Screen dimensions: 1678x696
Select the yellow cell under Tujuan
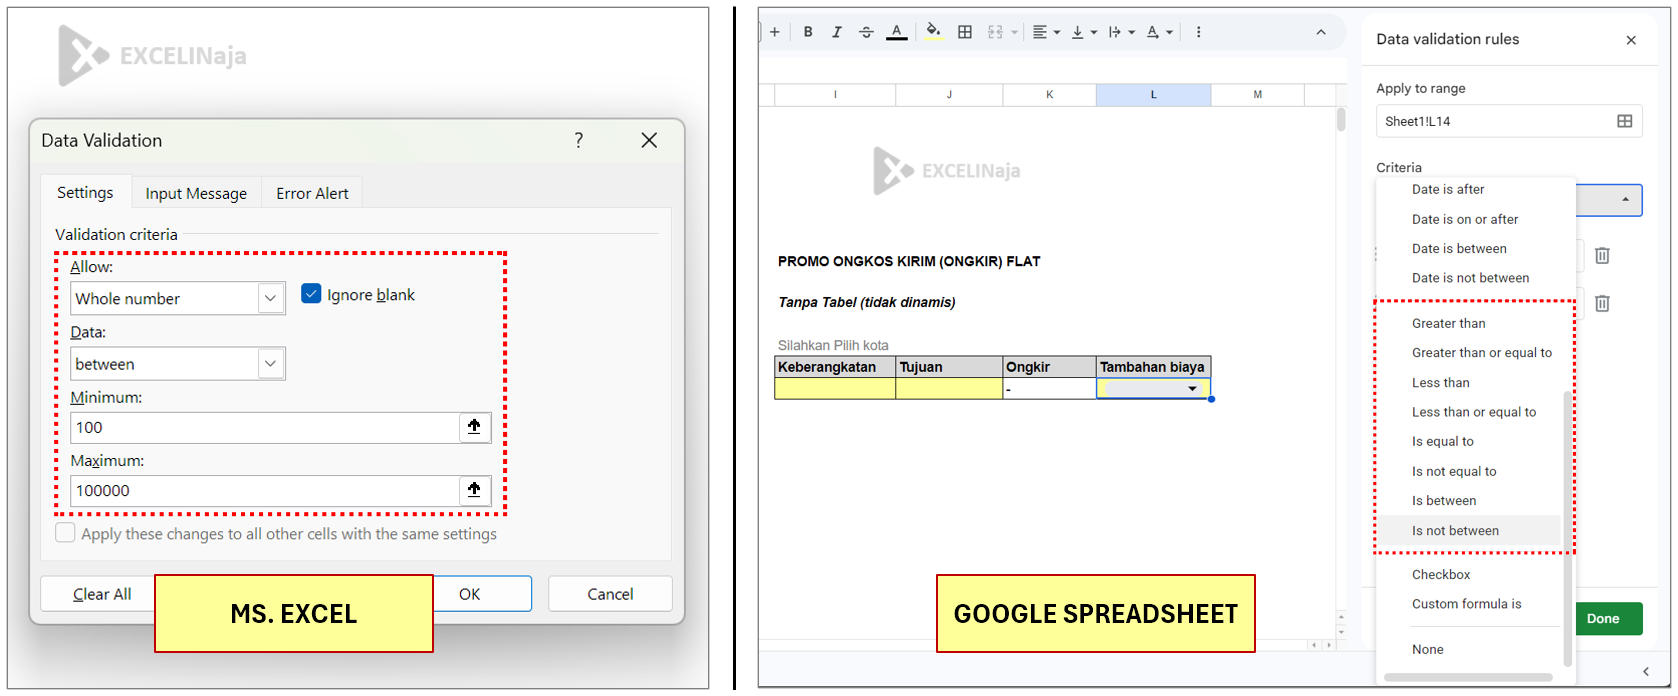[x=949, y=389]
